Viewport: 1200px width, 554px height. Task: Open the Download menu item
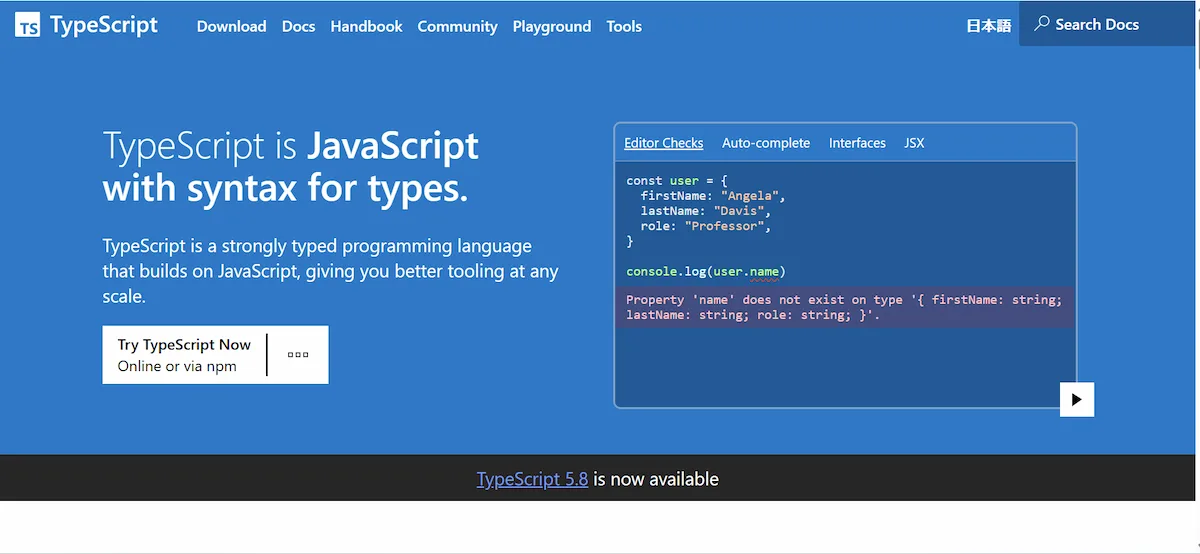click(231, 26)
